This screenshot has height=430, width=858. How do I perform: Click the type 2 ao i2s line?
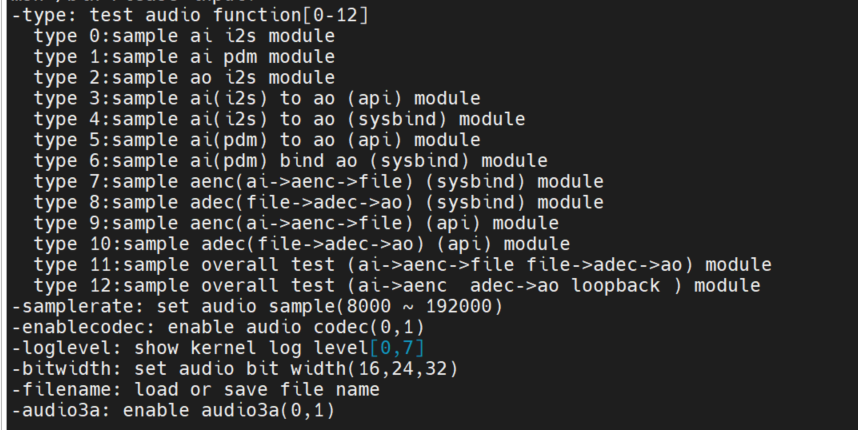184,78
